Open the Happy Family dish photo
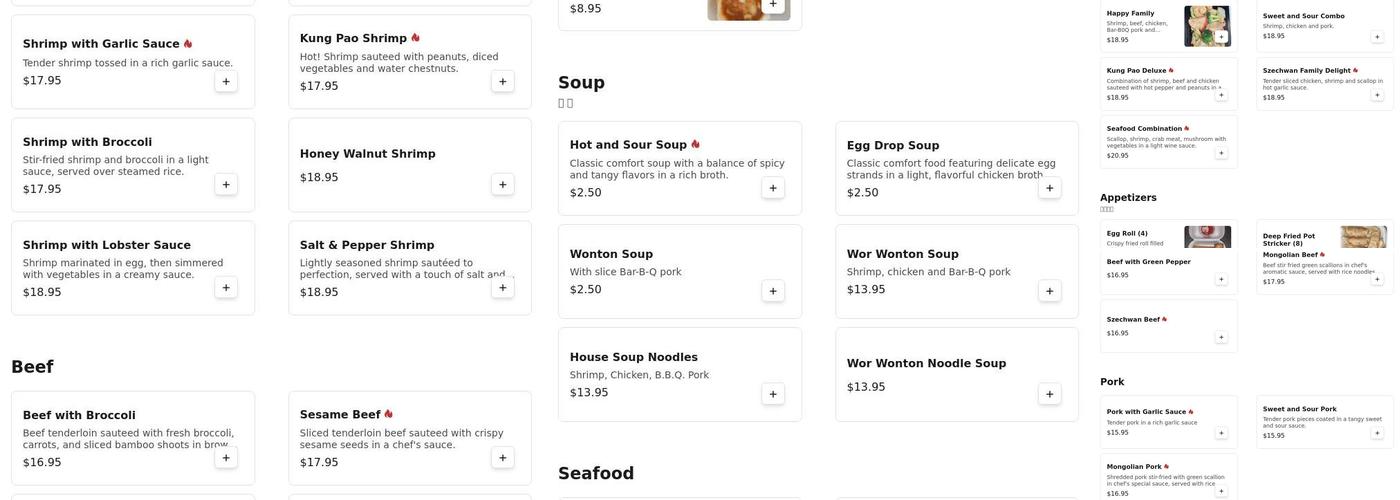The height and width of the screenshot is (500, 1400). tap(1207, 26)
